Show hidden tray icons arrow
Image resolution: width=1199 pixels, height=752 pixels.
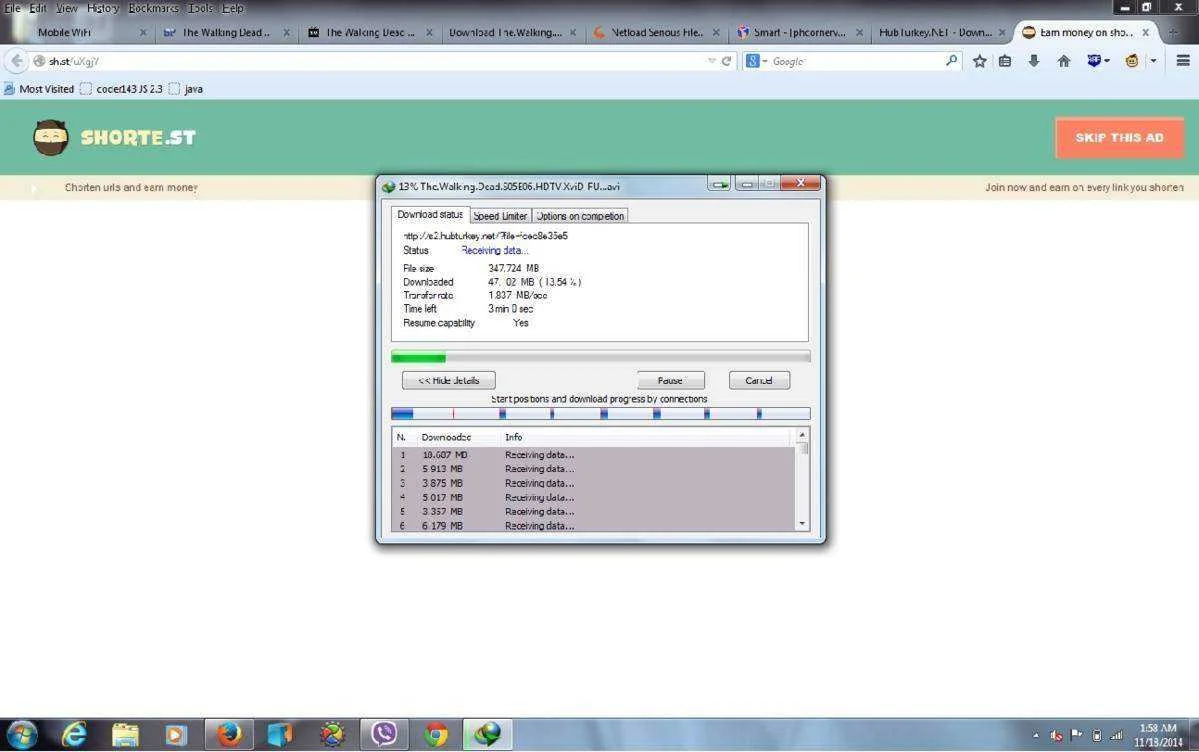(1036, 735)
